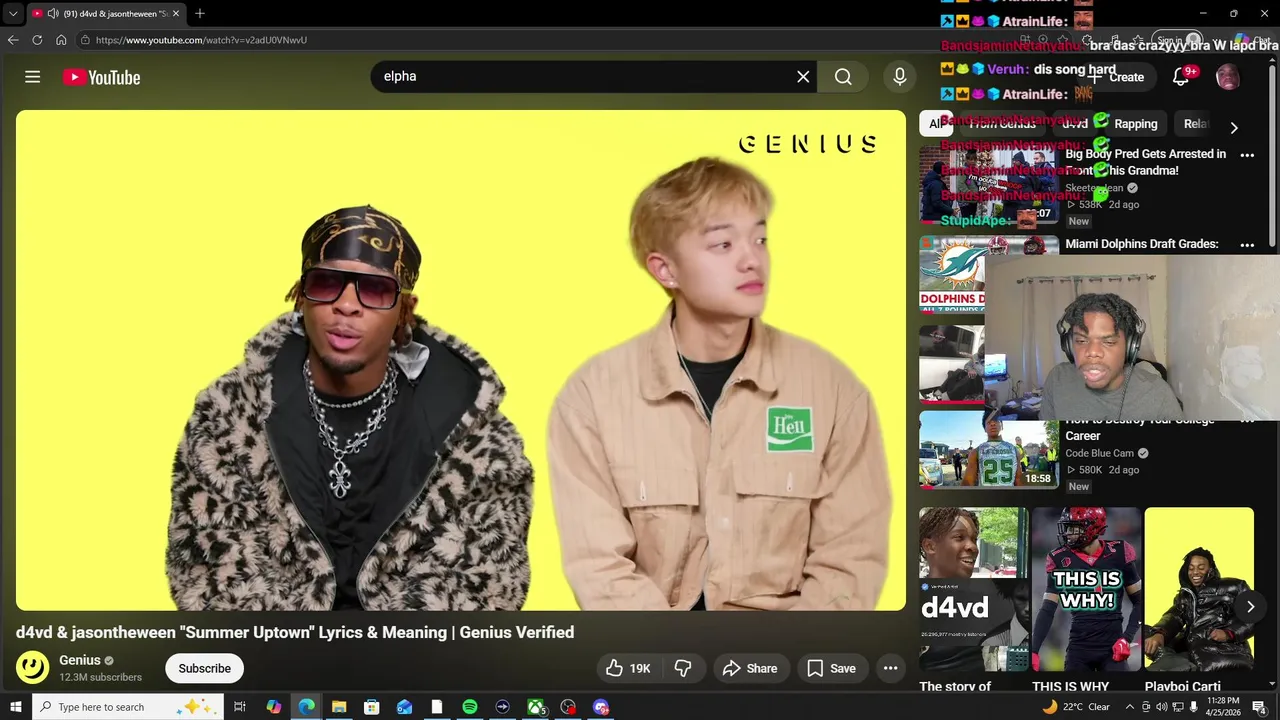Open options for Big Body Pred video
1280x720 pixels.
point(1247,155)
